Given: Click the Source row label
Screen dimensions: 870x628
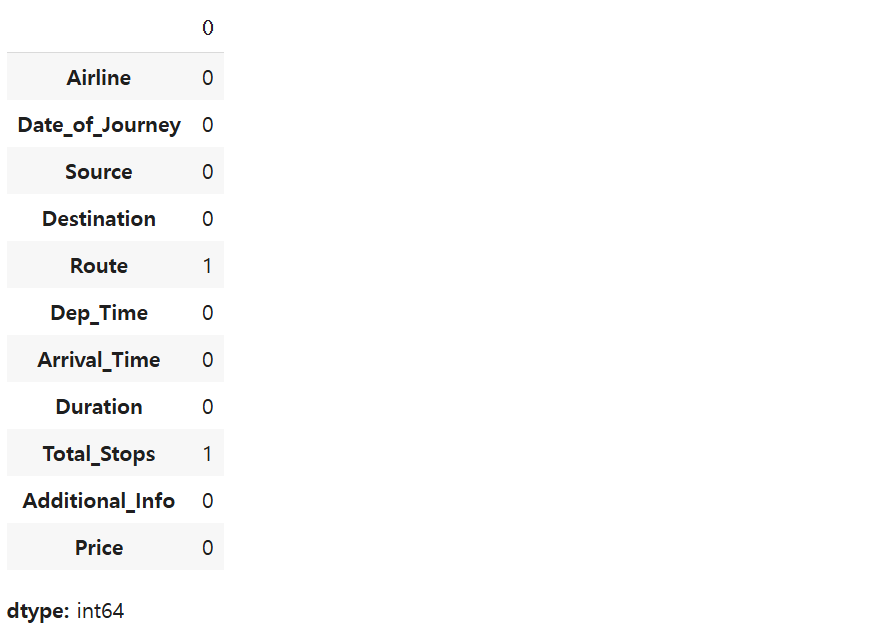Looking at the screenshot, I should coord(99,172).
